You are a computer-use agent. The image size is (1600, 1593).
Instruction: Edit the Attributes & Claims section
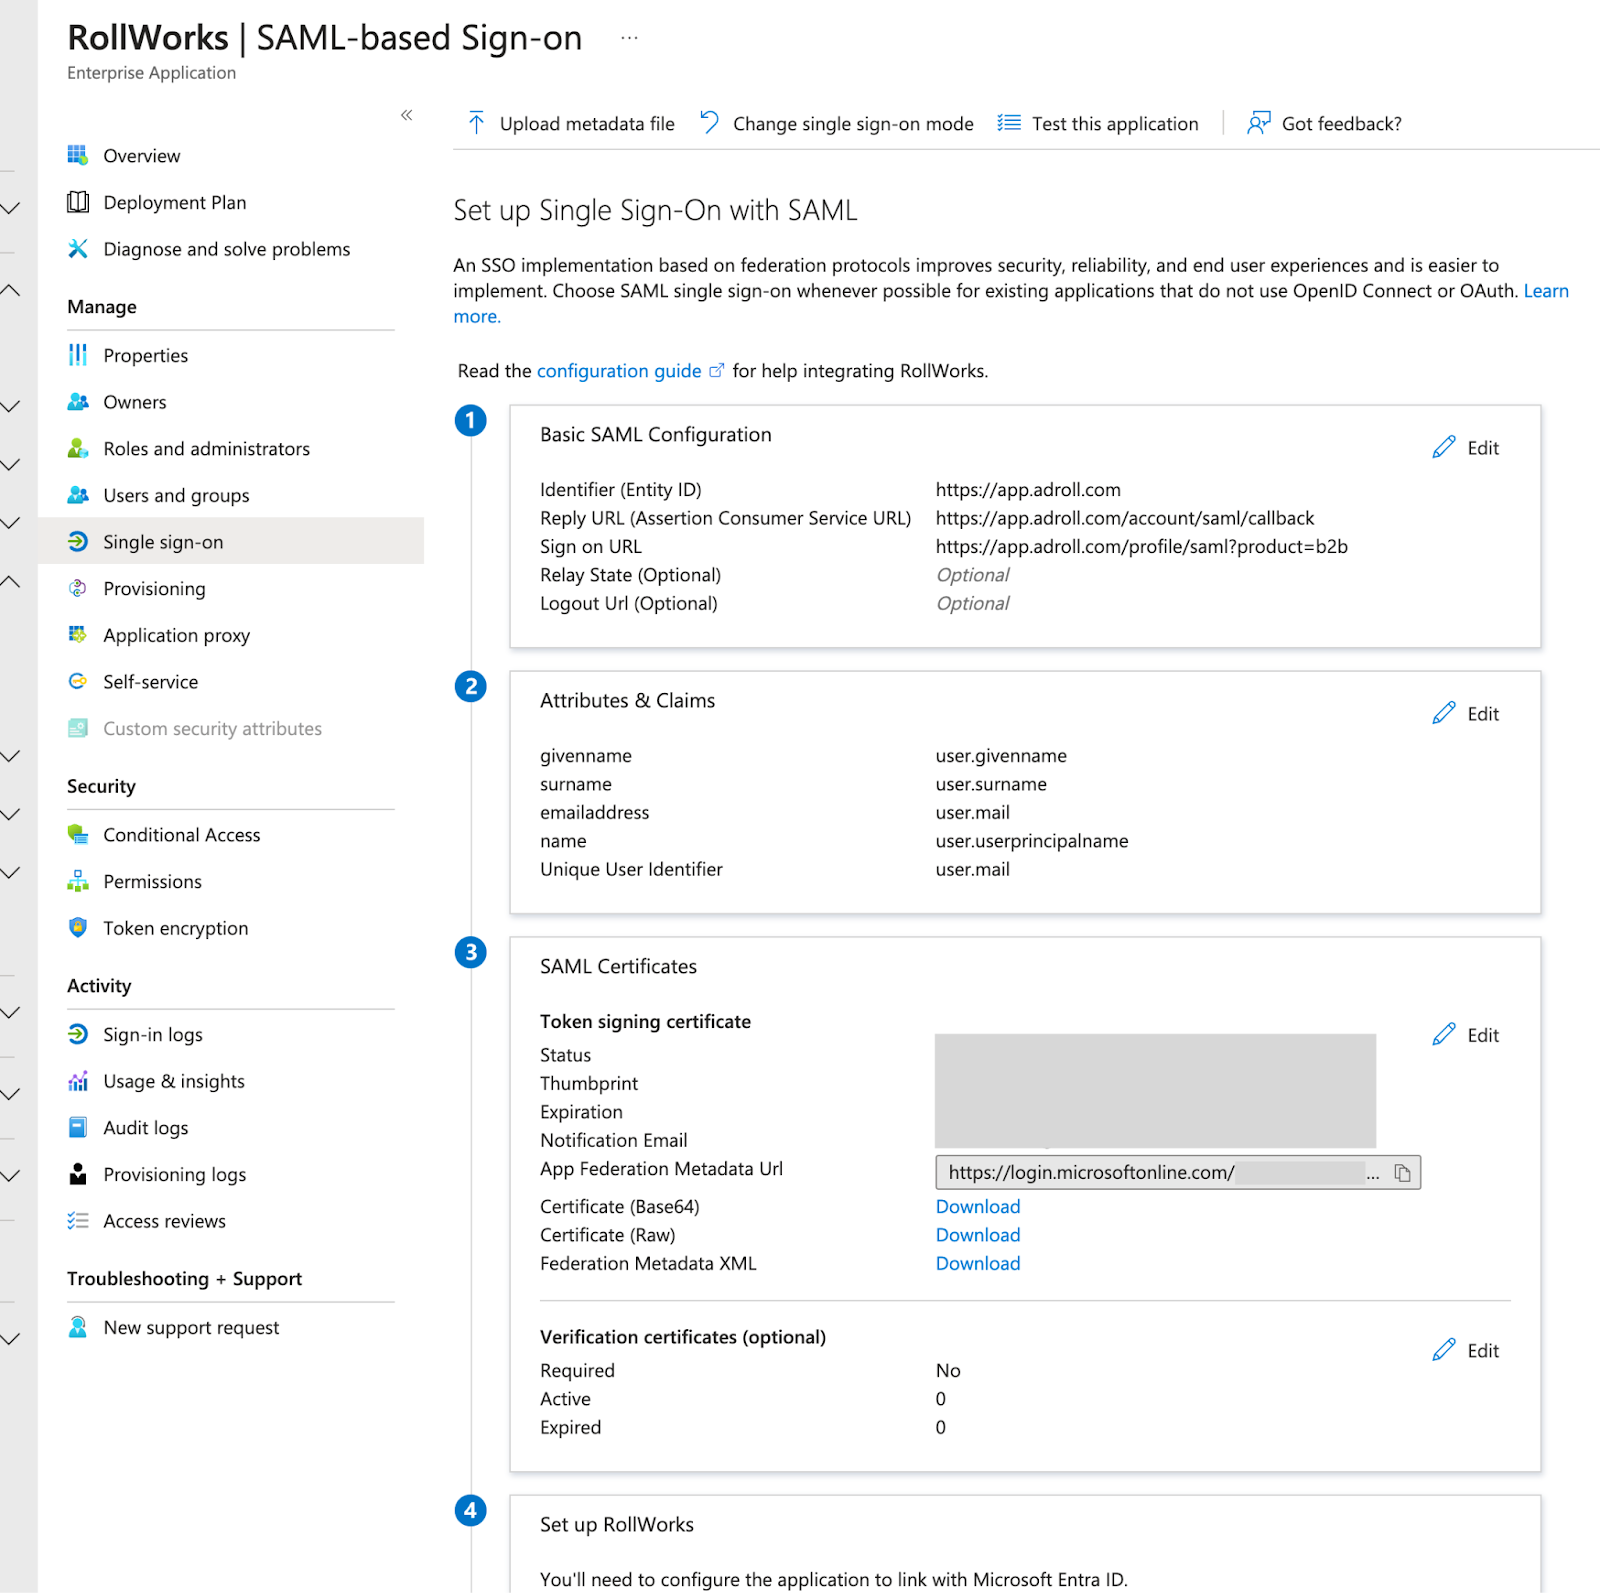[1466, 713]
